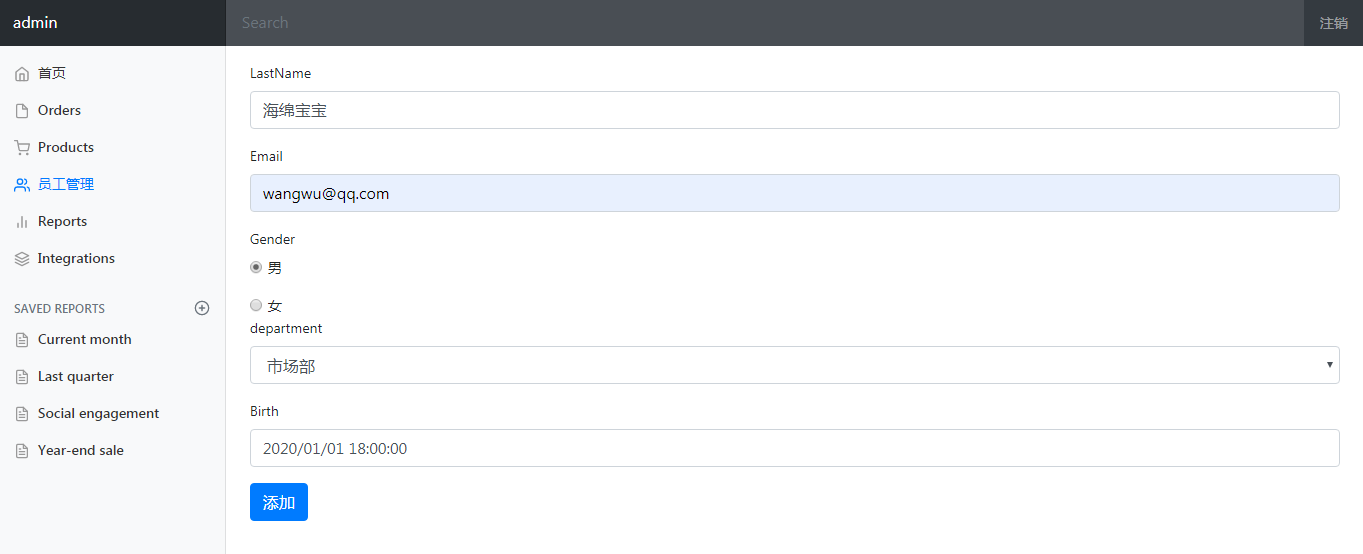This screenshot has height=554, width=1363.
Task: Open the department dropdown showing 市场部
Action: tap(795, 365)
